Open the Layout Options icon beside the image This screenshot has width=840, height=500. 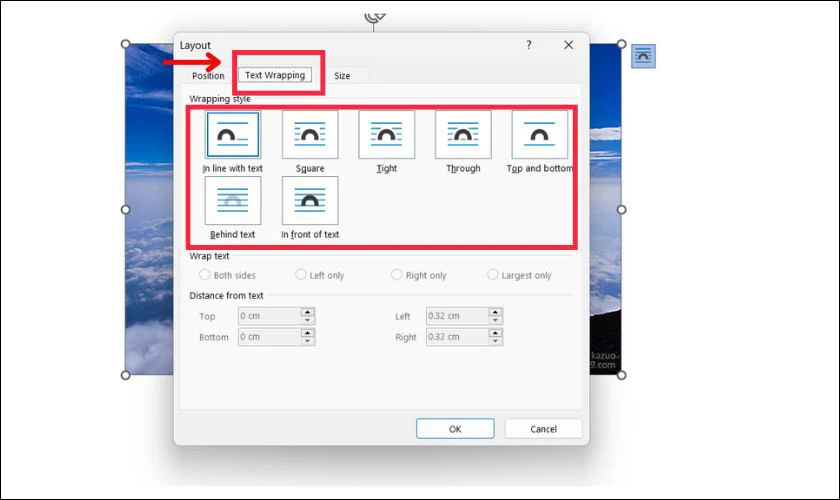tap(643, 56)
